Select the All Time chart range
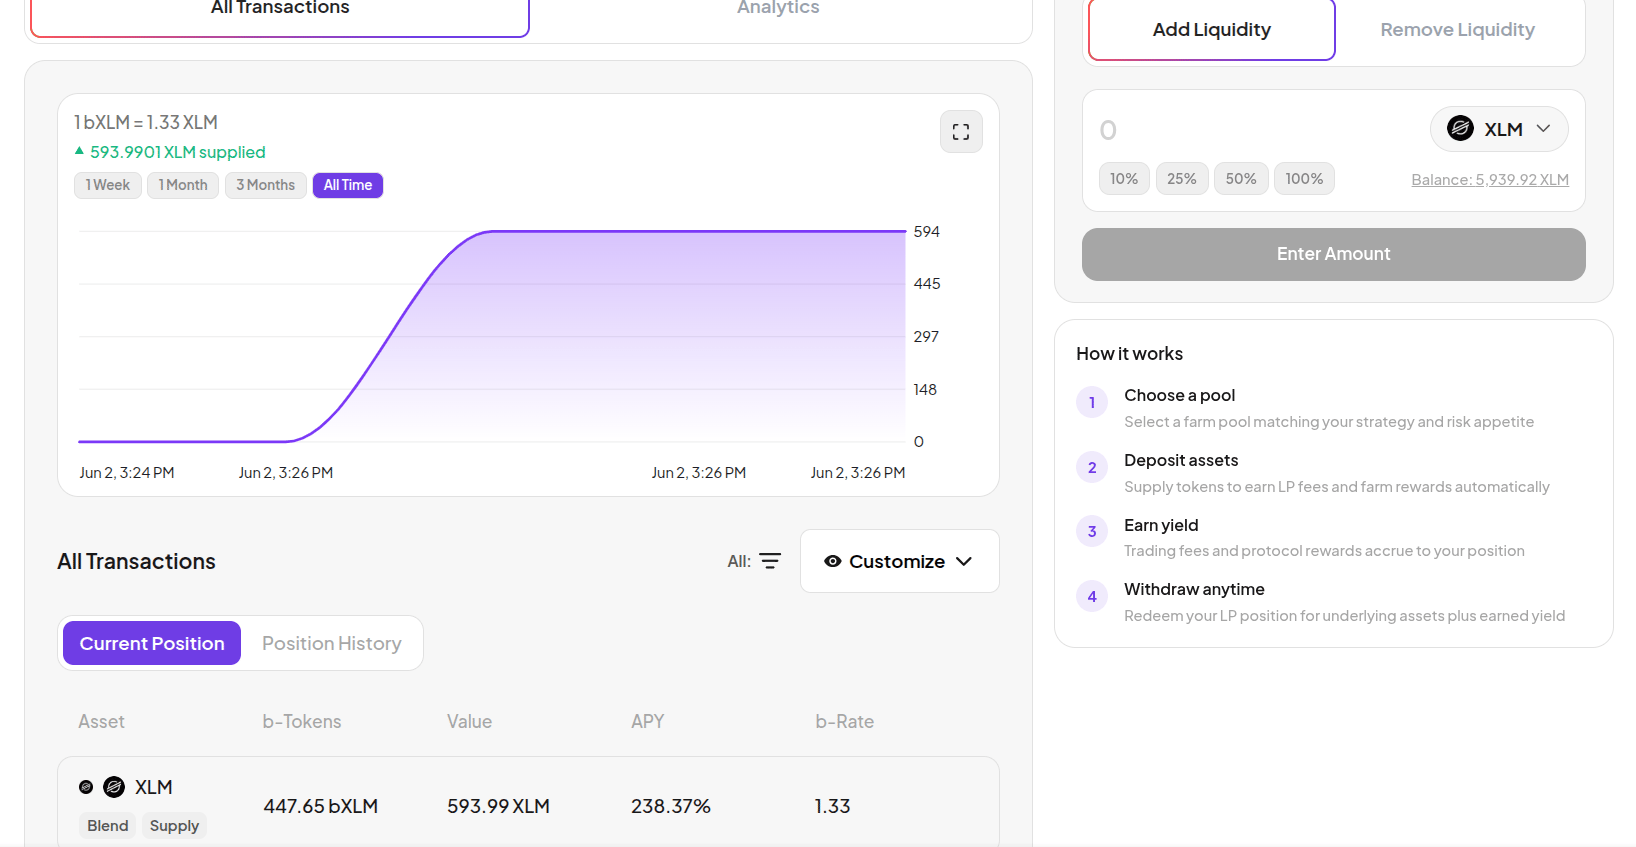The image size is (1636, 847). (x=348, y=185)
